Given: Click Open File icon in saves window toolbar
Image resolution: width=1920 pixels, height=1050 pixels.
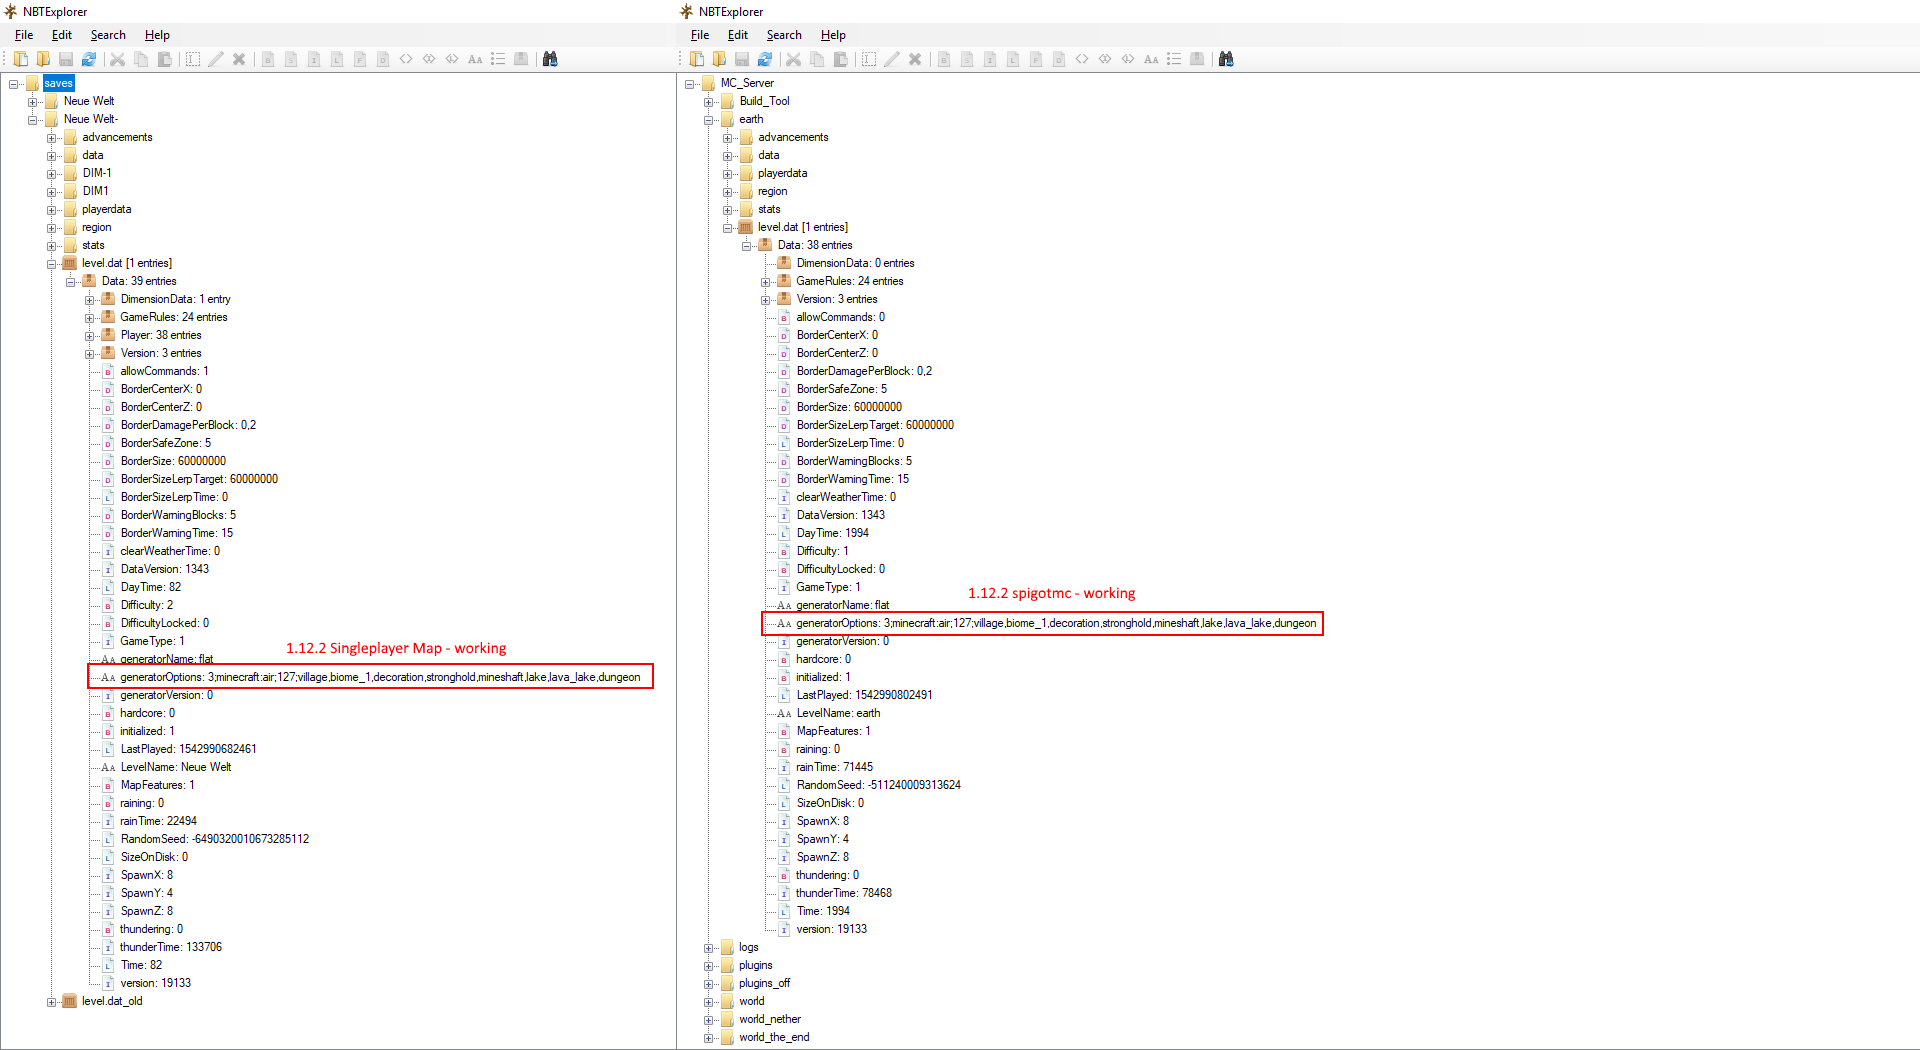Looking at the screenshot, I should tap(20, 59).
